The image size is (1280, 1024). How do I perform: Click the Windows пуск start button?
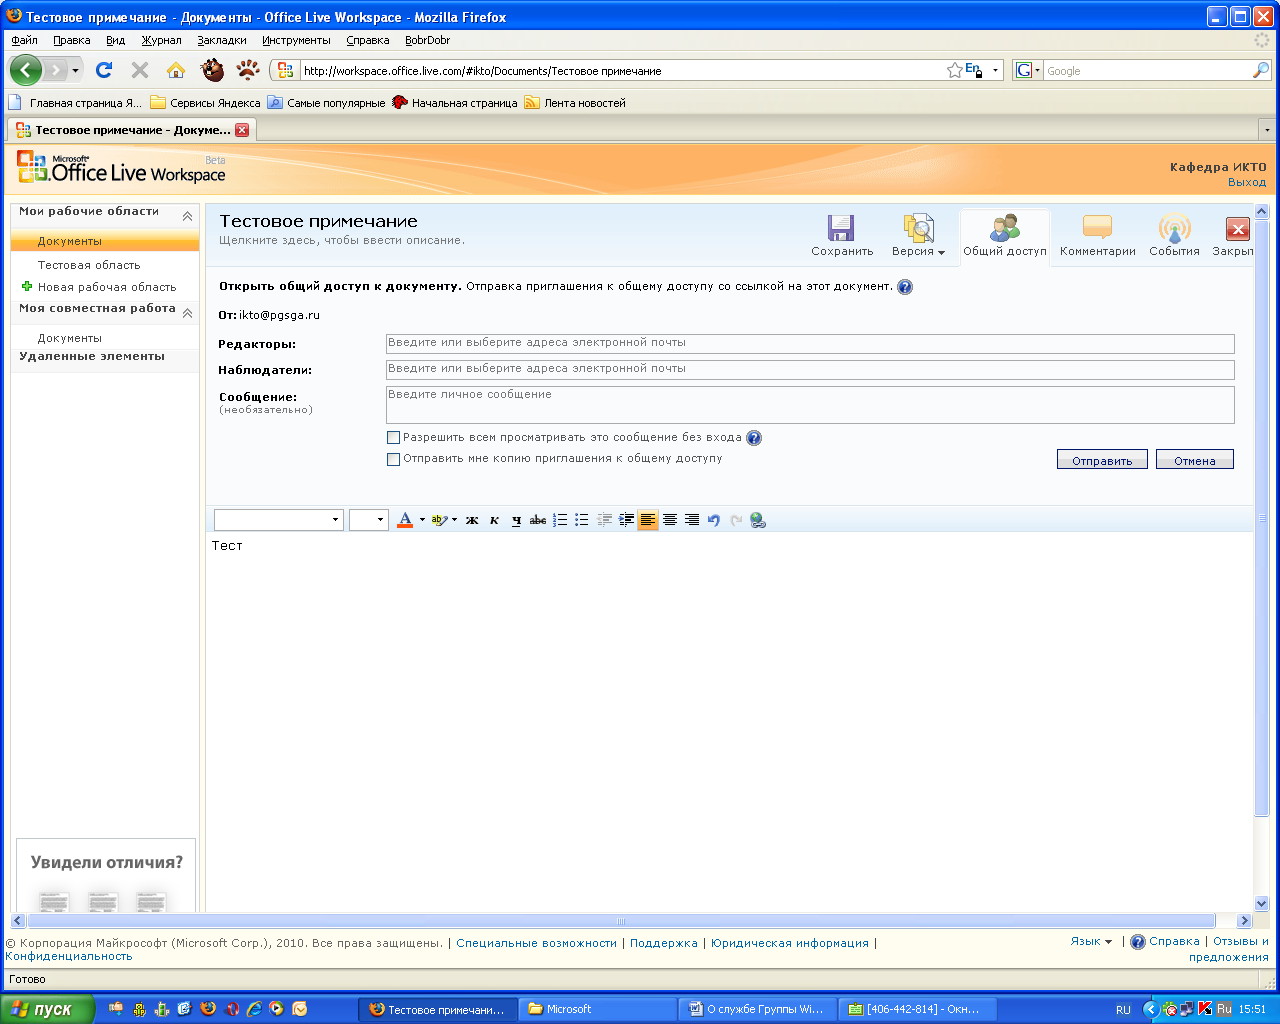click(46, 1009)
